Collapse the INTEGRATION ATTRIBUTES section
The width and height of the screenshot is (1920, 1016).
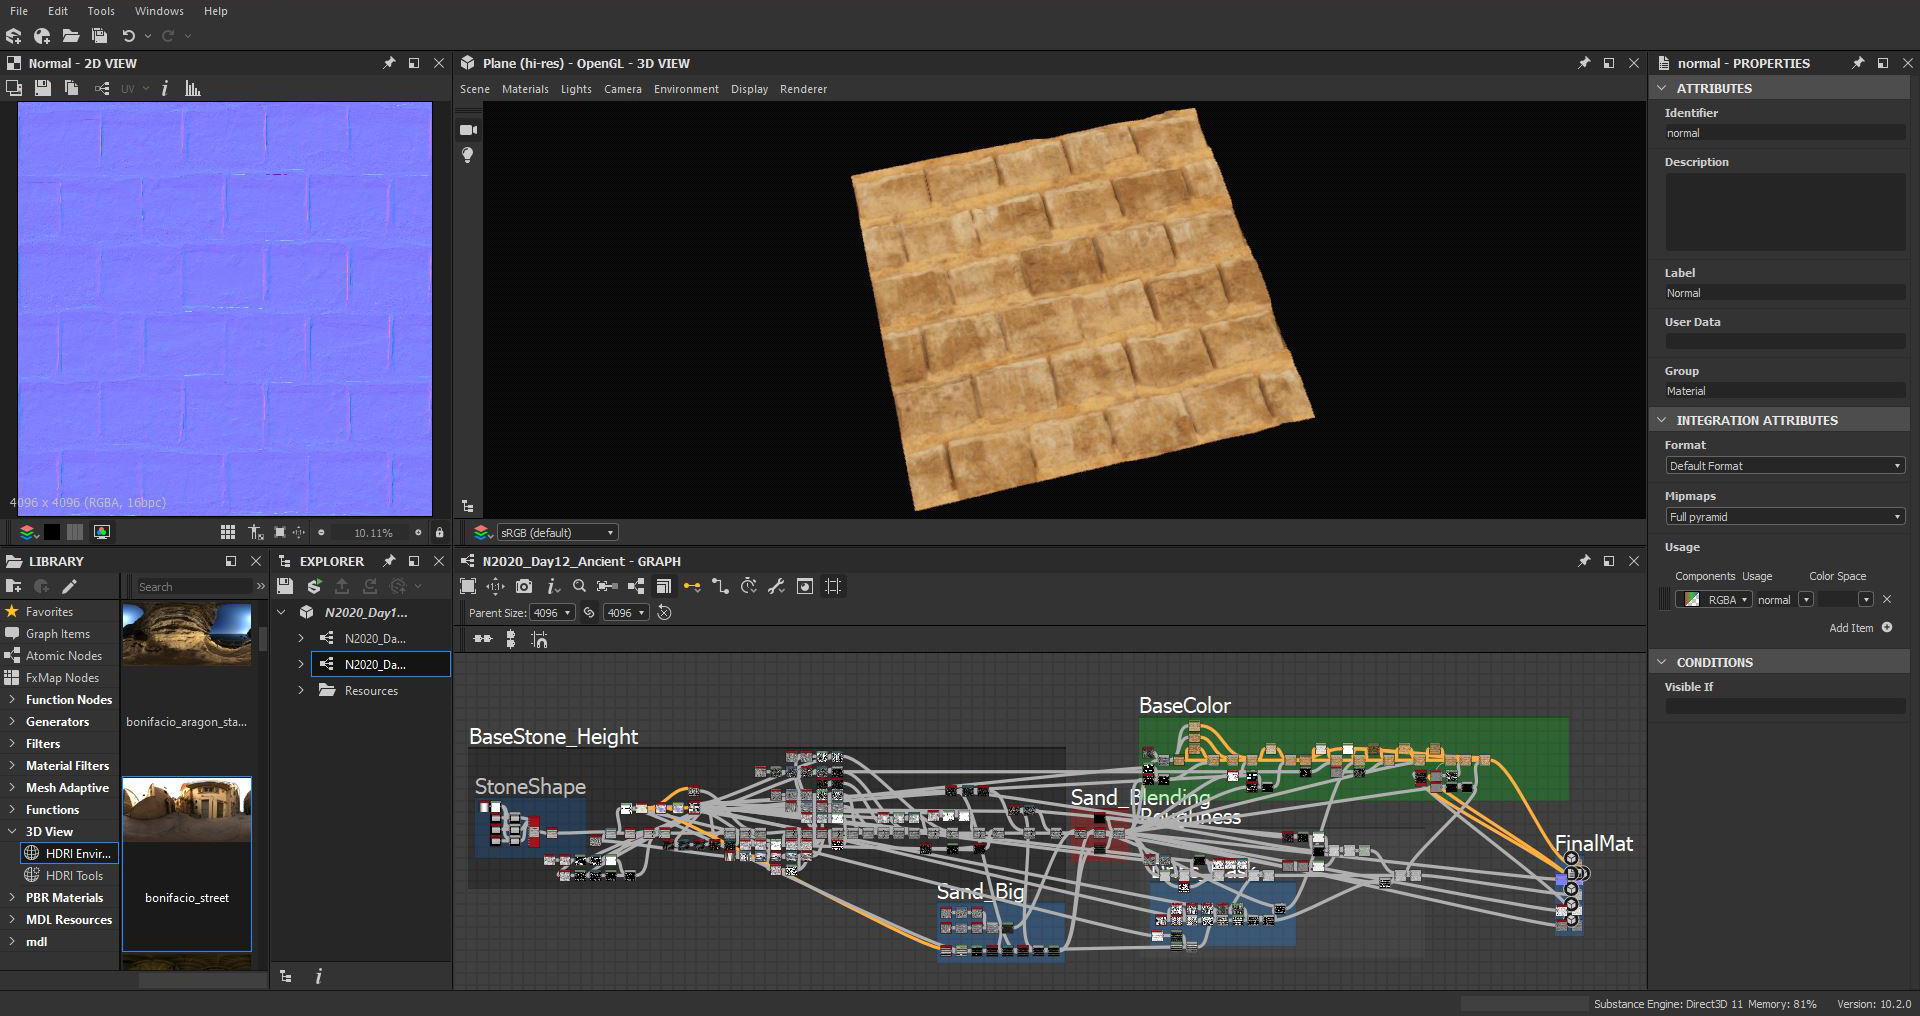pyautogui.click(x=1662, y=420)
